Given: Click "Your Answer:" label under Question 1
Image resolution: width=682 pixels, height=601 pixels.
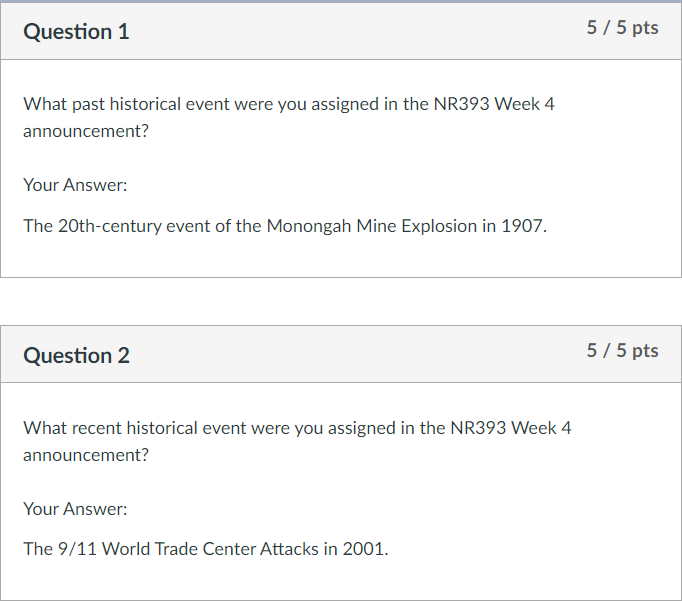Looking at the screenshot, I should 75,185.
